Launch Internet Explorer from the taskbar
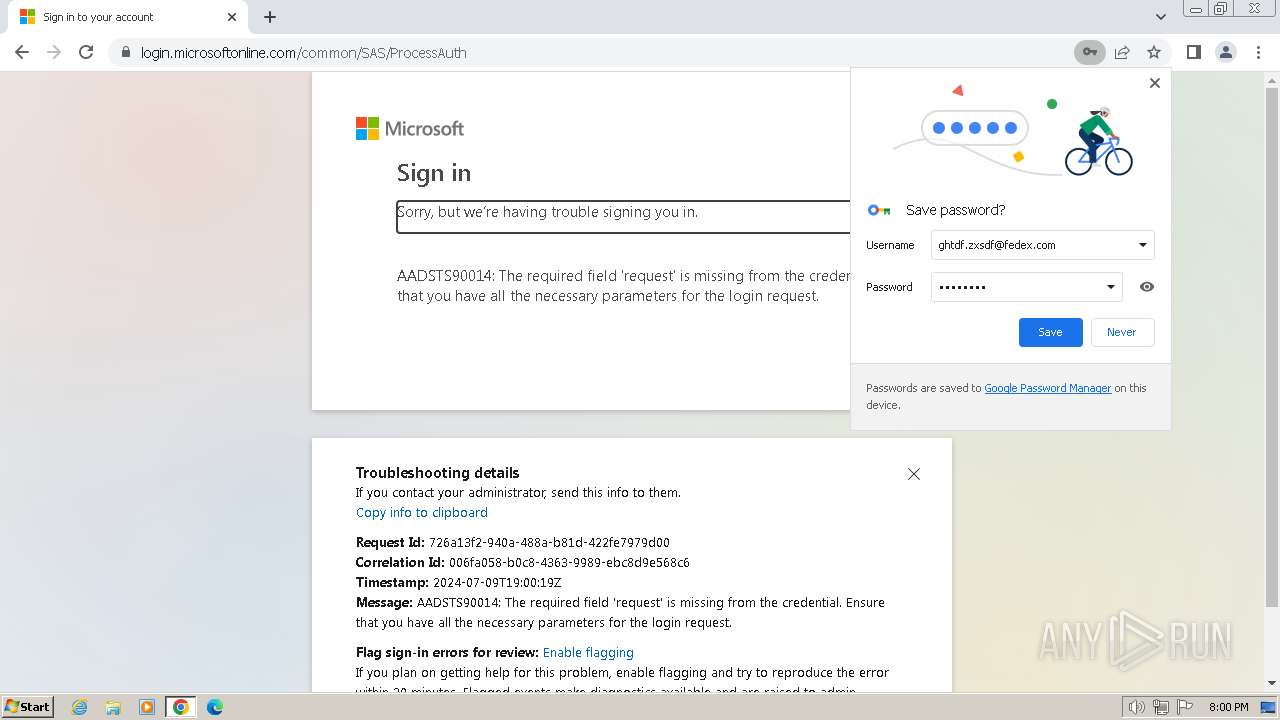 click(79, 707)
